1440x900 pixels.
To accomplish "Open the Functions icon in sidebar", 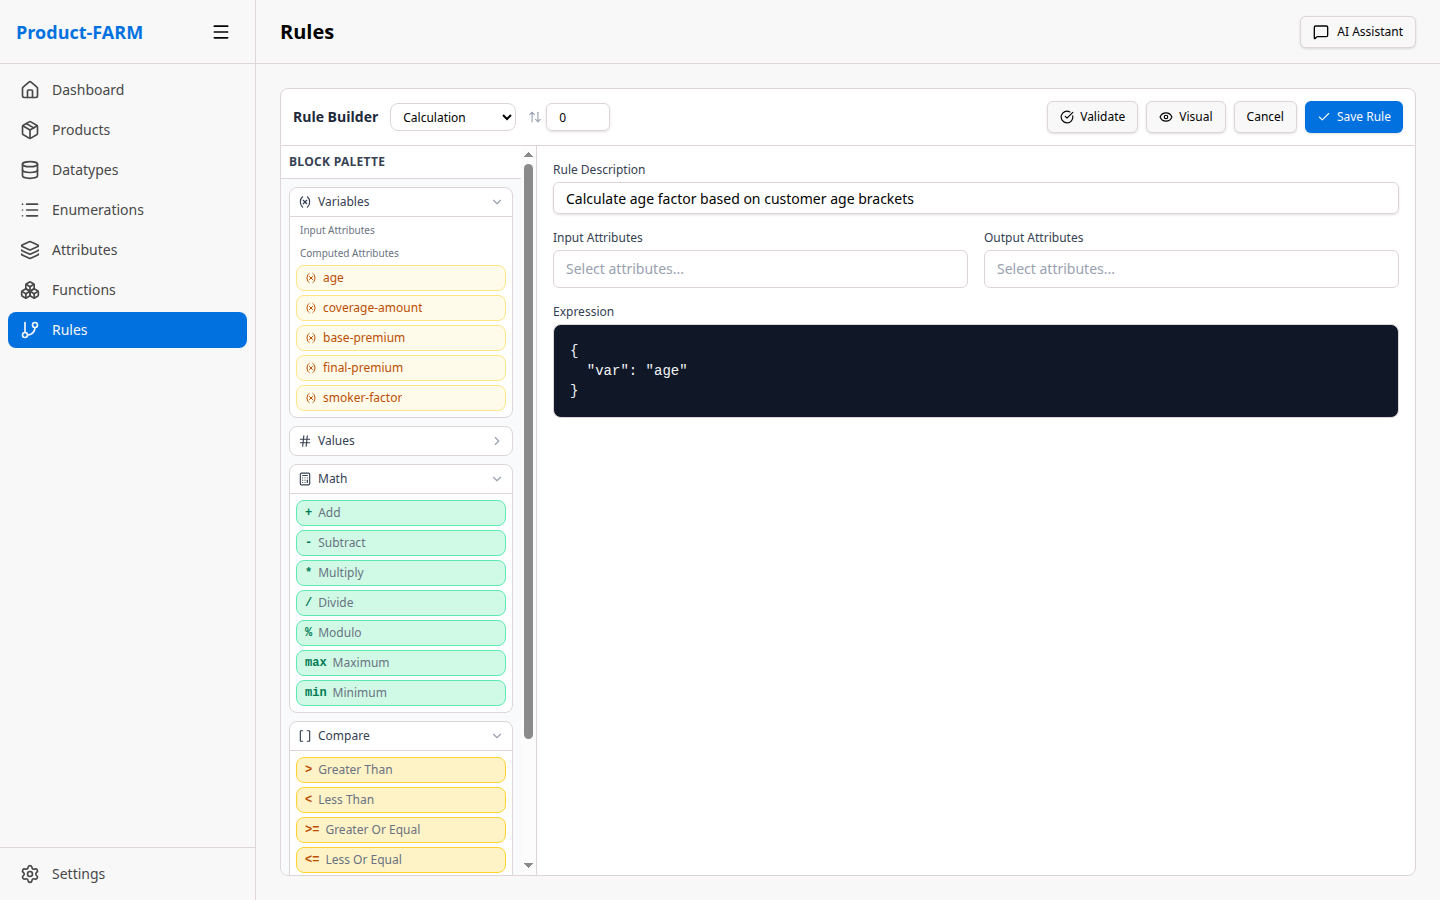I will [x=31, y=289].
